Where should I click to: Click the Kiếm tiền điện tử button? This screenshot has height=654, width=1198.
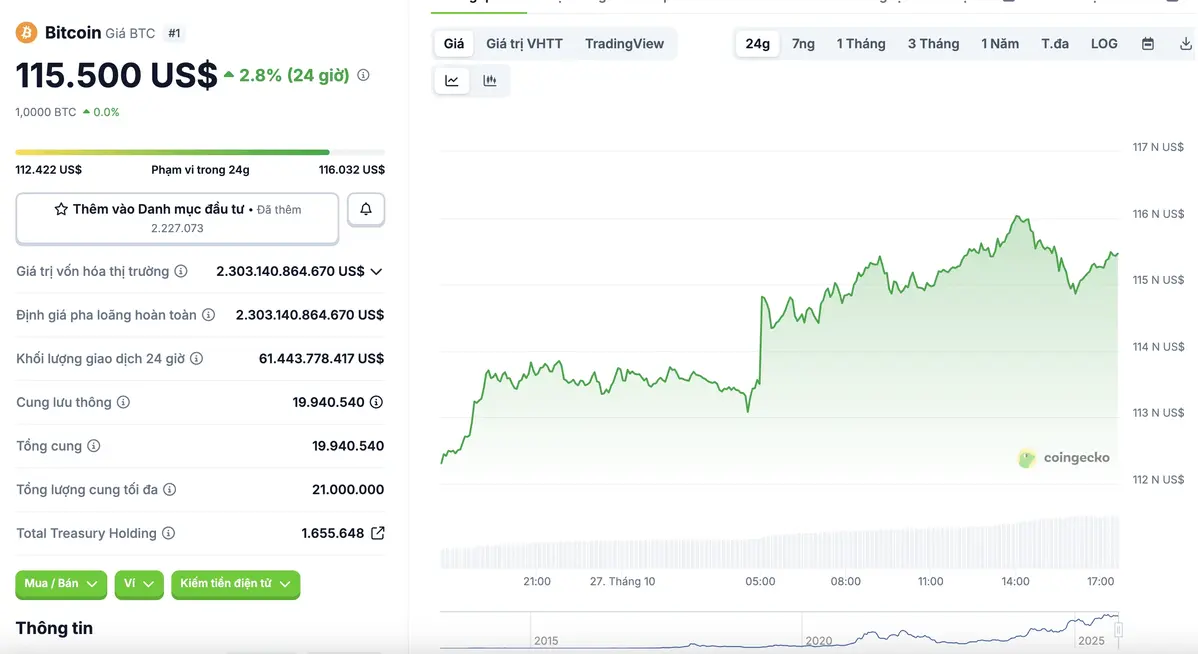click(x=235, y=585)
